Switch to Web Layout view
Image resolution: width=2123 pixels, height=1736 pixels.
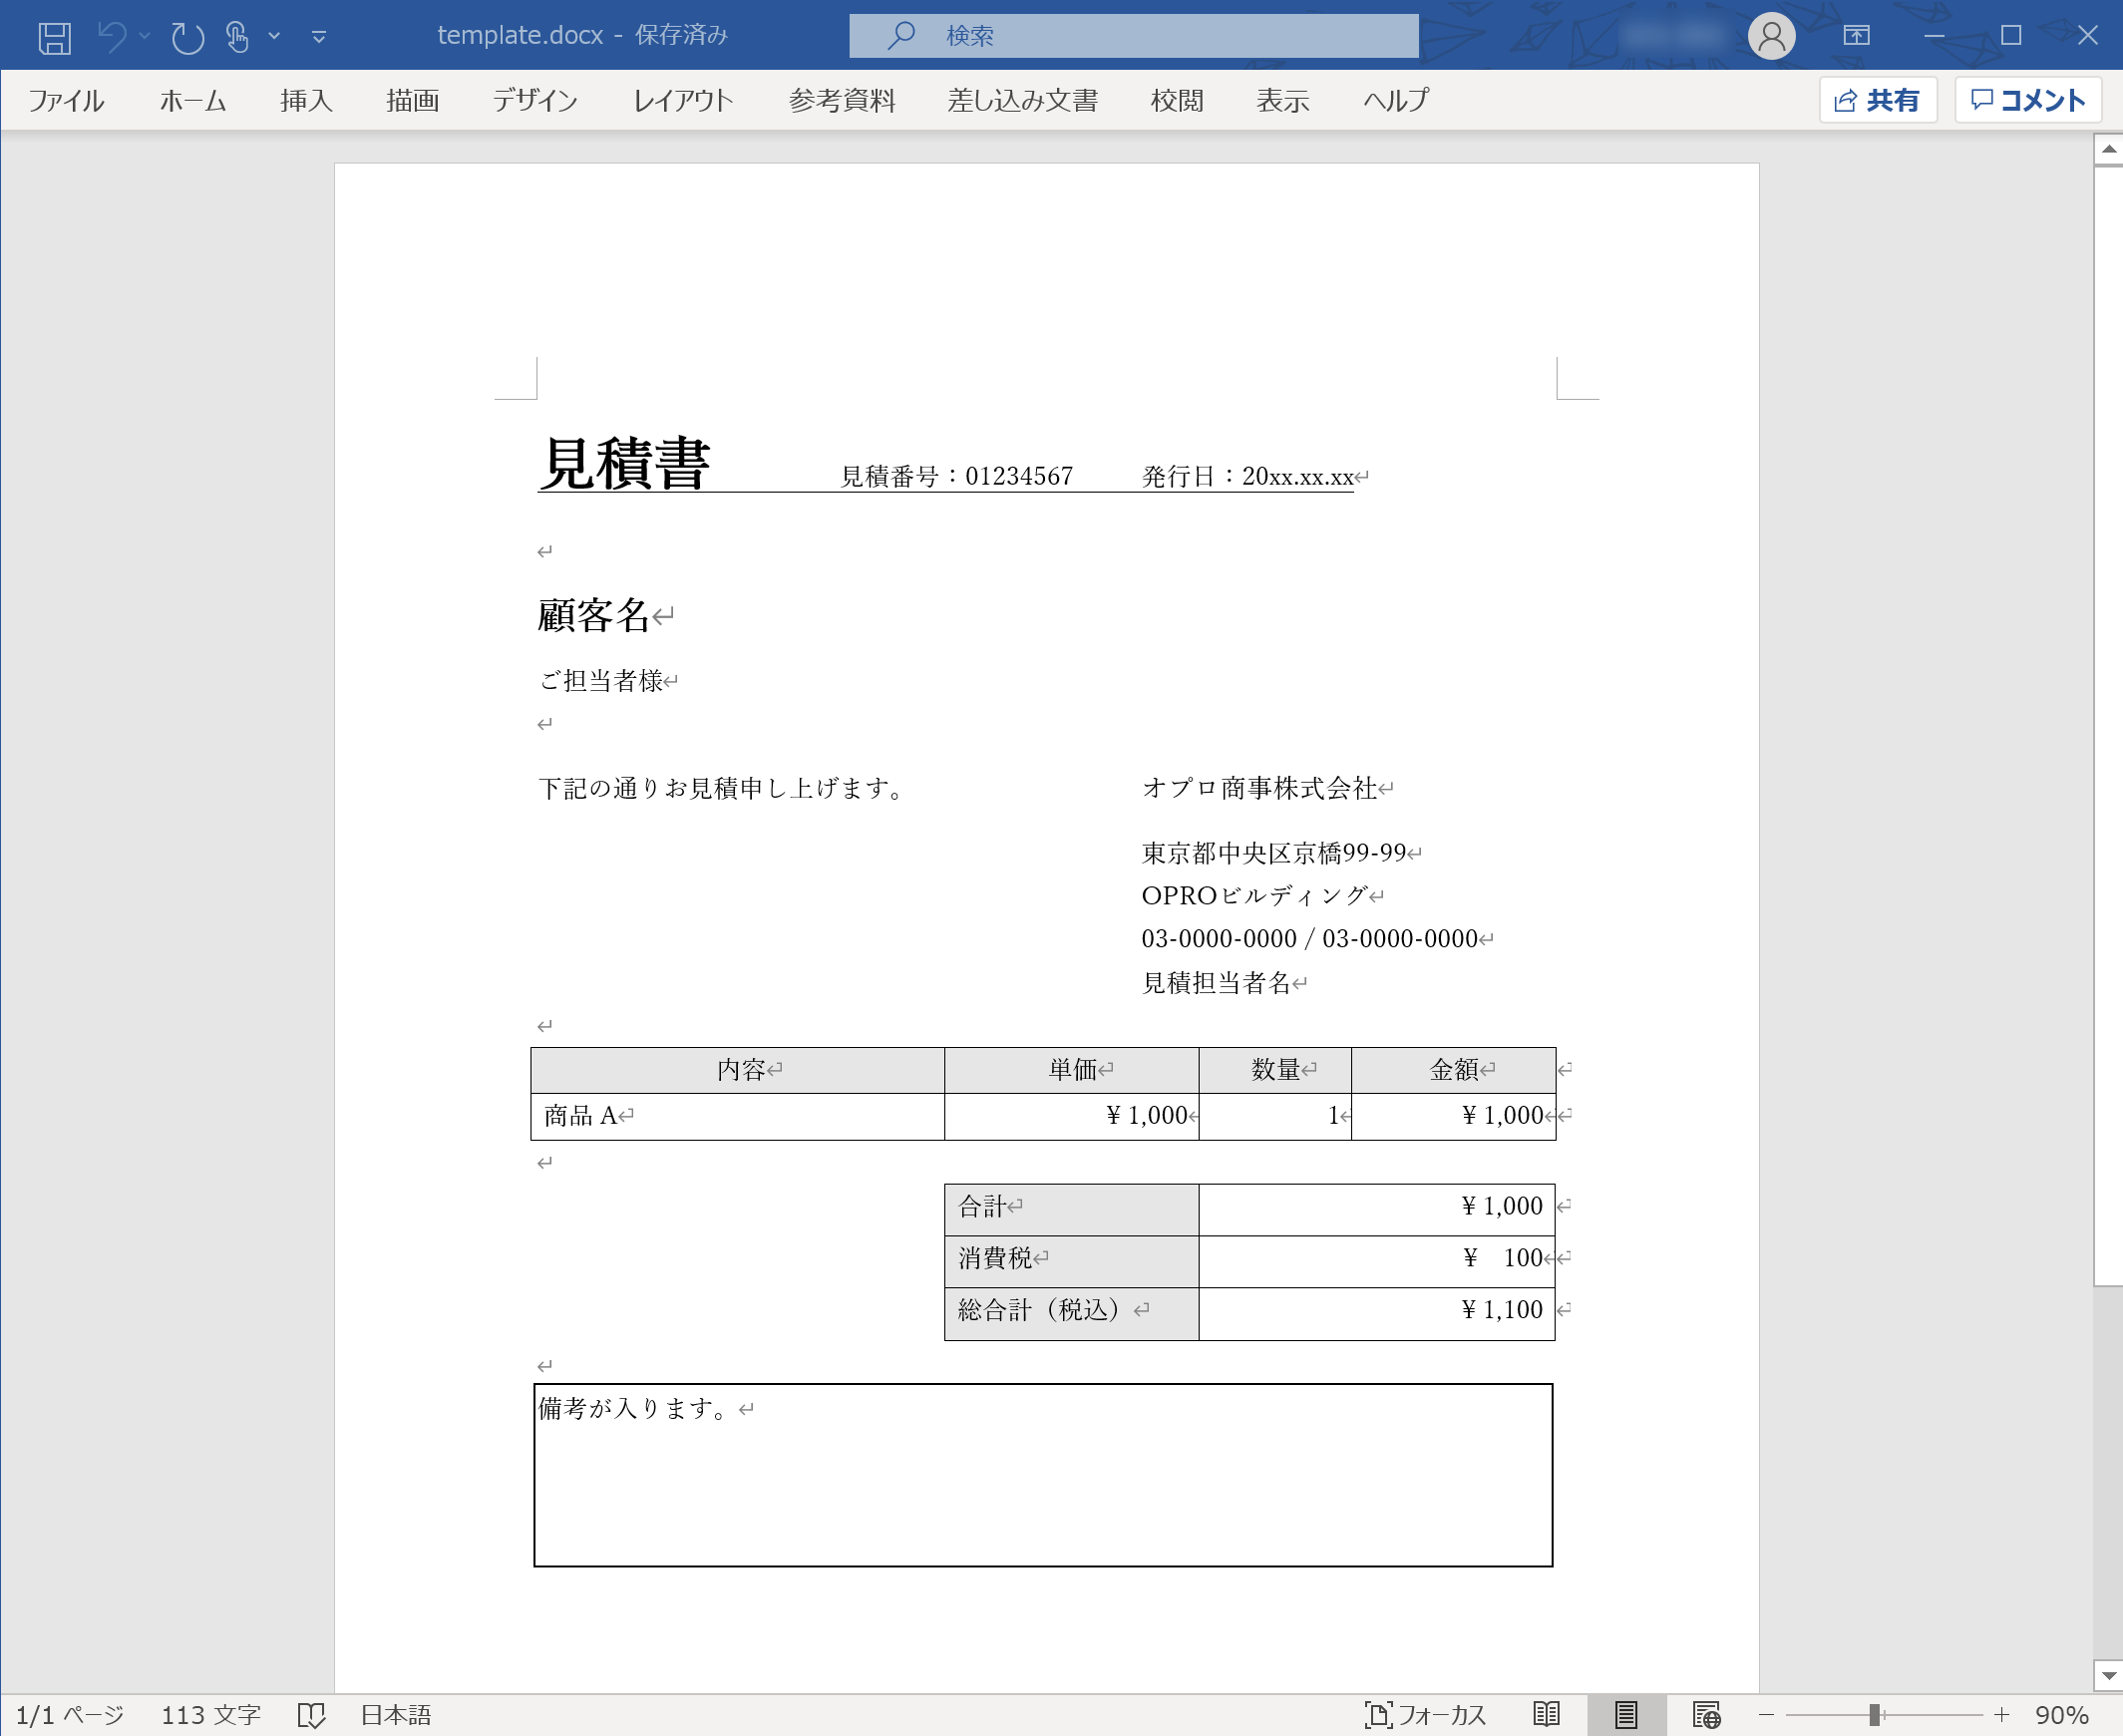click(x=1706, y=1716)
